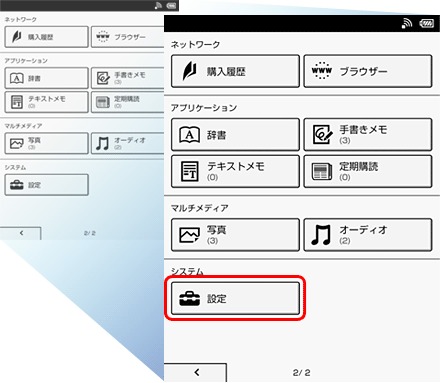Click the dictionary icon in small screen
The width and height of the screenshot is (440, 383).
17,78
